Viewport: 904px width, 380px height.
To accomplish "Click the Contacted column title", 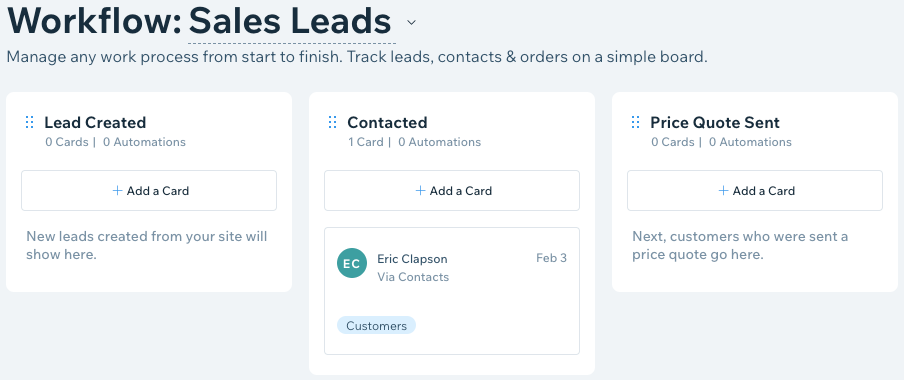I will tap(387, 122).
